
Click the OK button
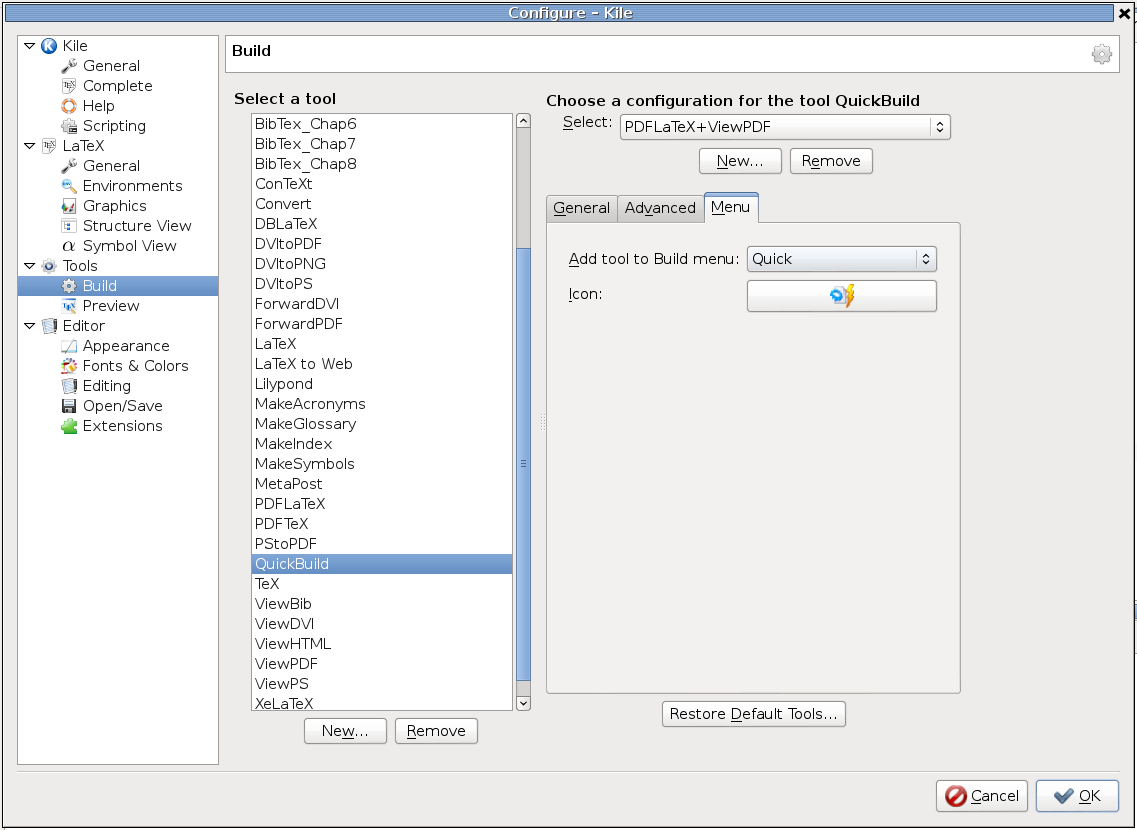[1077, 796]
